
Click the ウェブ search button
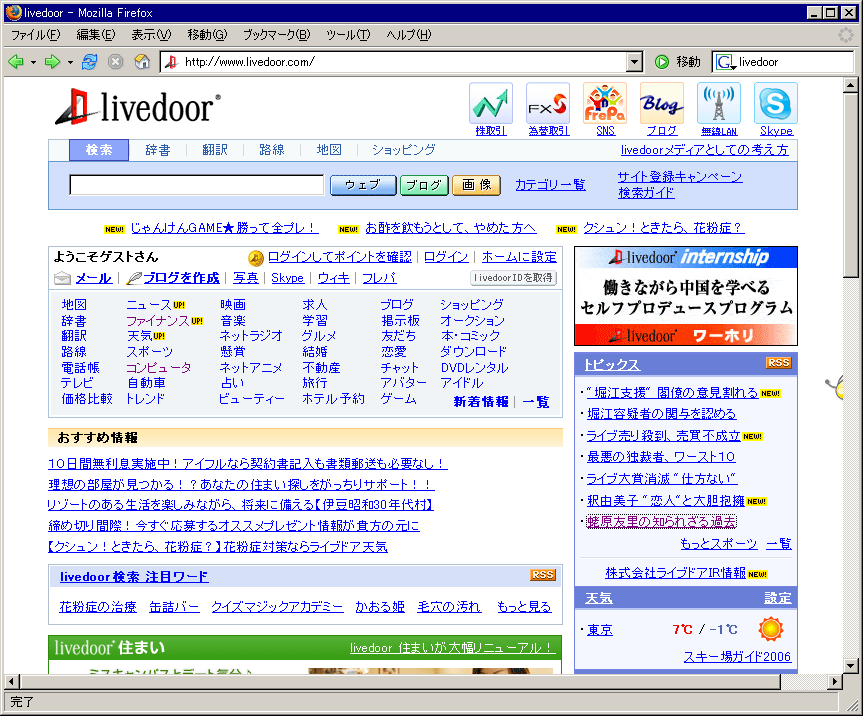click(363, 185)
